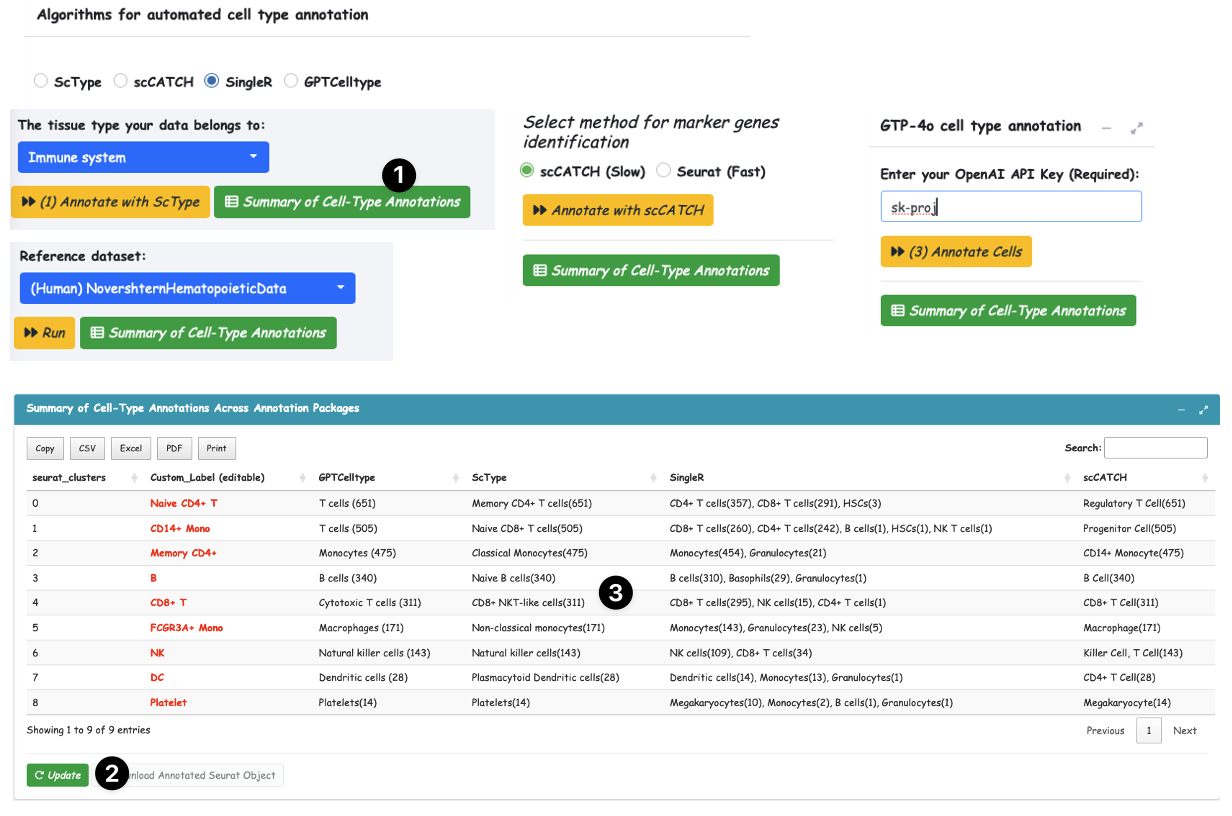1232x816 pixels.
Task: Expand the GTP-4o cell type annotation panel
Action: pyautogui.click(x=1137, y=128)
